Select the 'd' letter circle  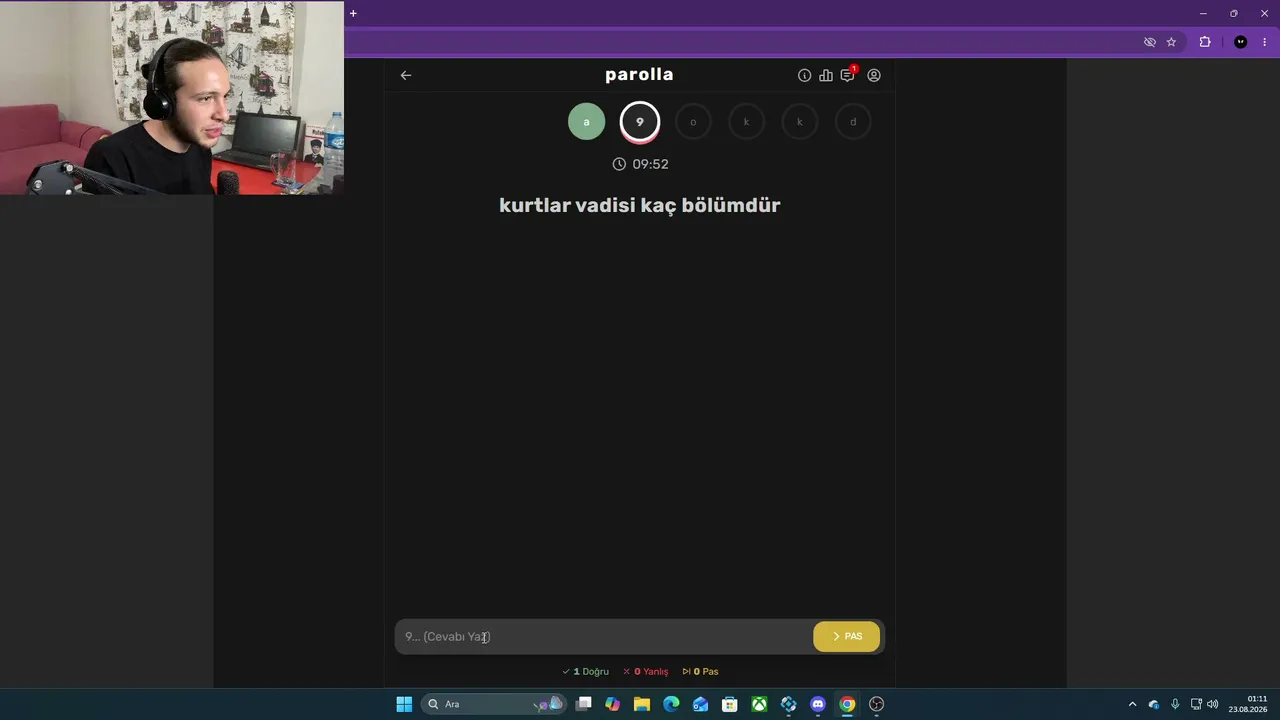click(x=853, y=122)
